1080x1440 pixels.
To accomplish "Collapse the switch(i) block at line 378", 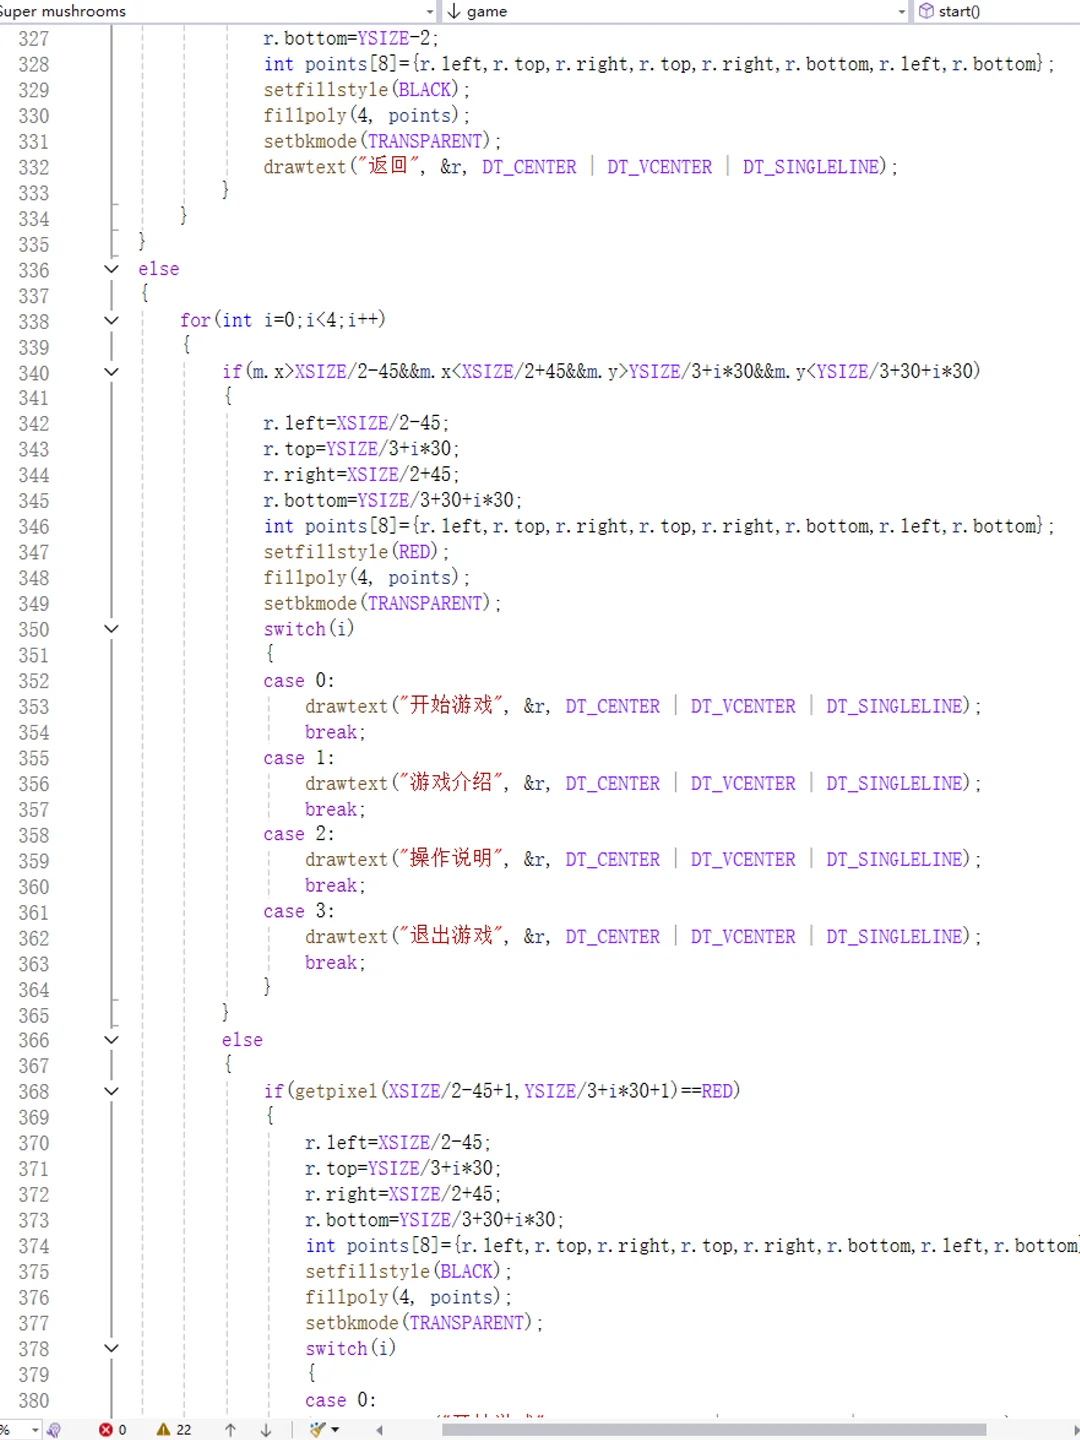I will [x=111, y=1348].
